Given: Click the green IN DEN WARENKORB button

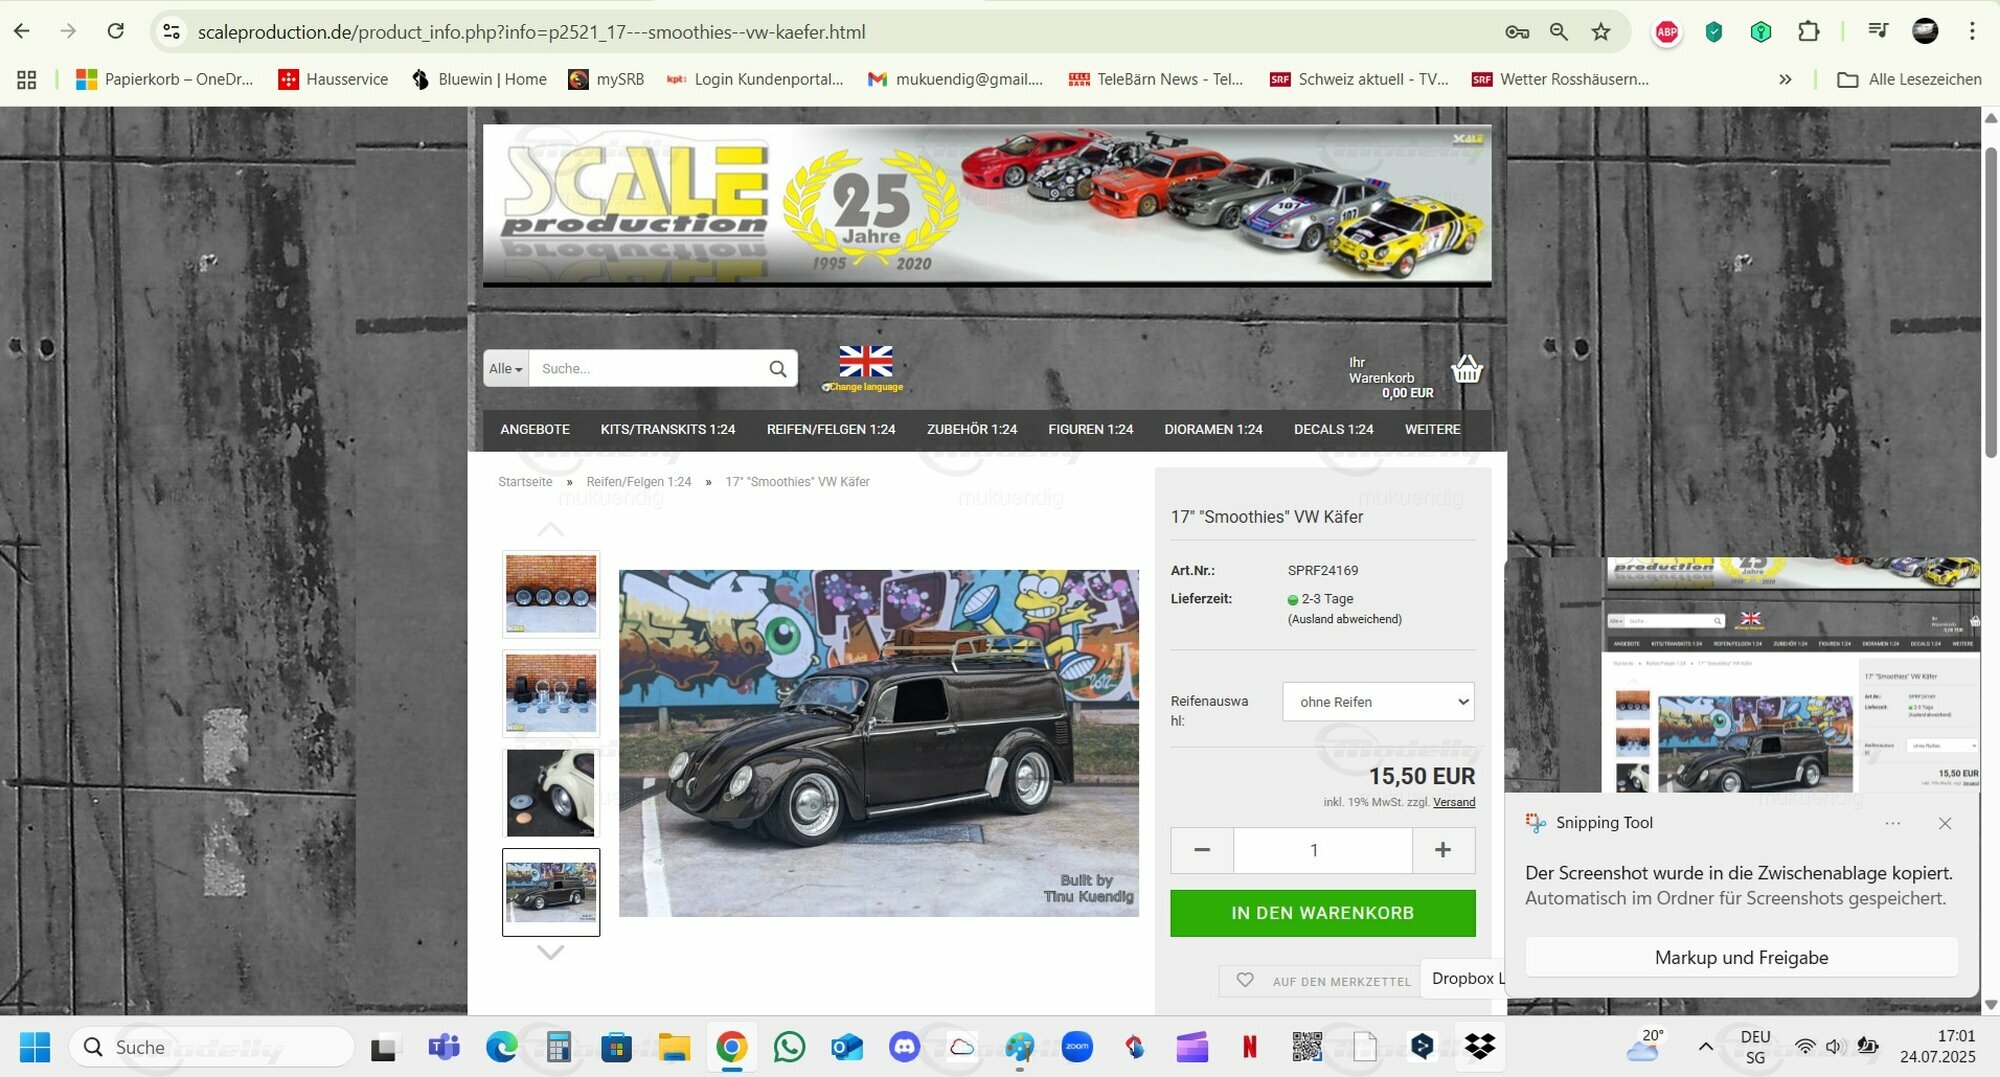Looking at the screenshot, I should coord(1322,913).
